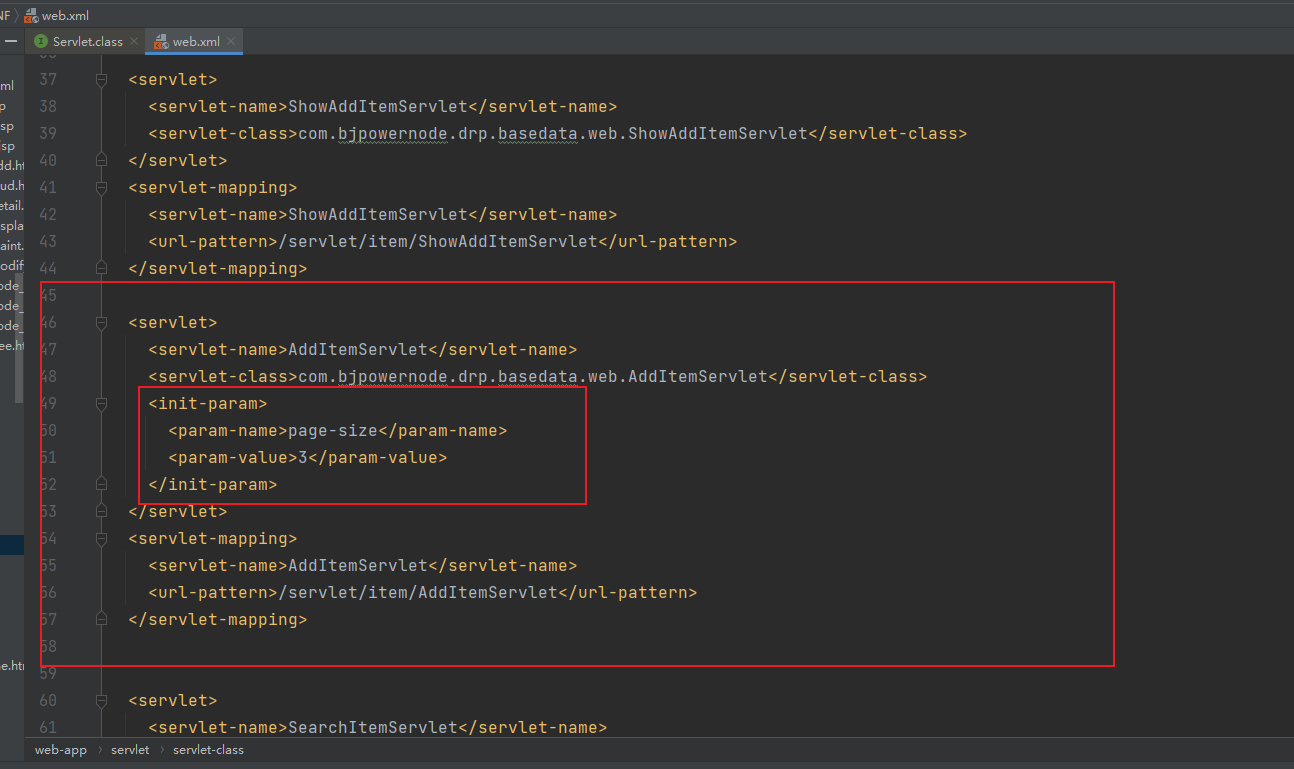The height and width of the screenshot is (769, 1294).
Task: Click web.xml in the top navigation bar
Action: coord(65,15)
